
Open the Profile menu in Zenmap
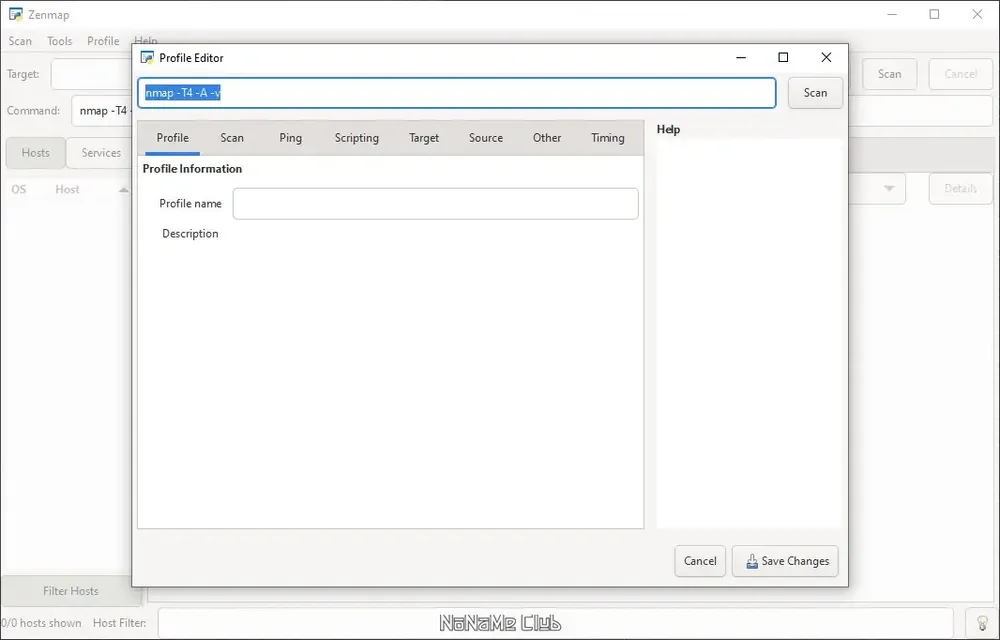(x=103, y=41)
